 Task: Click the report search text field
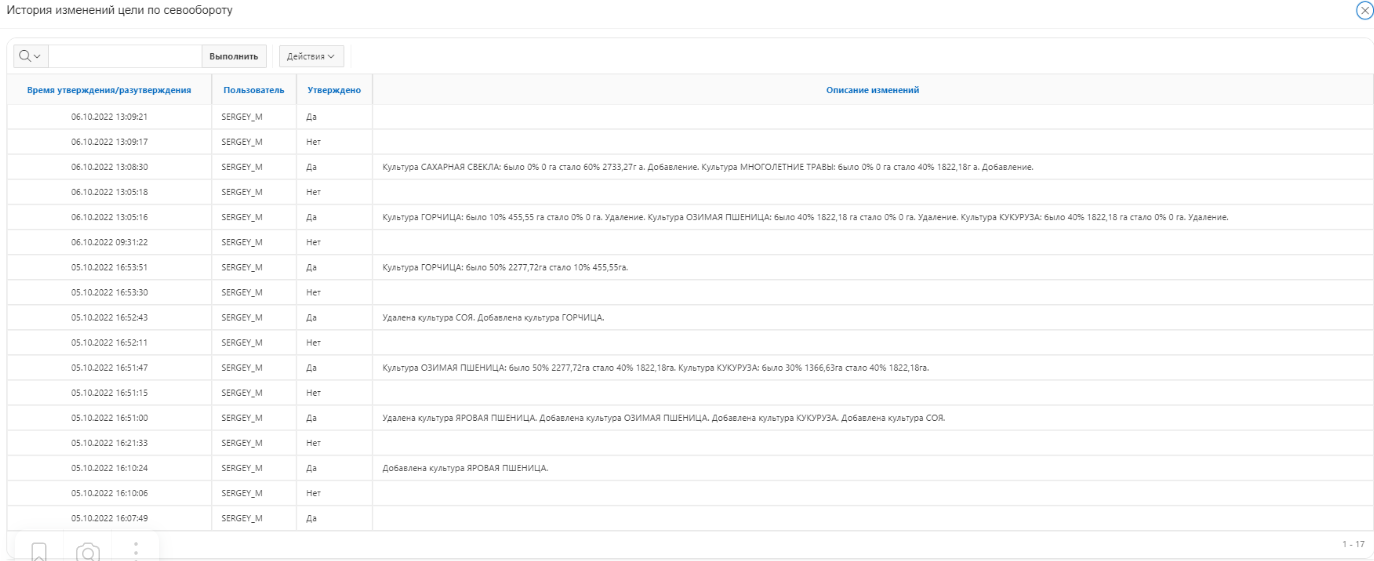click(x=125, y=56)
